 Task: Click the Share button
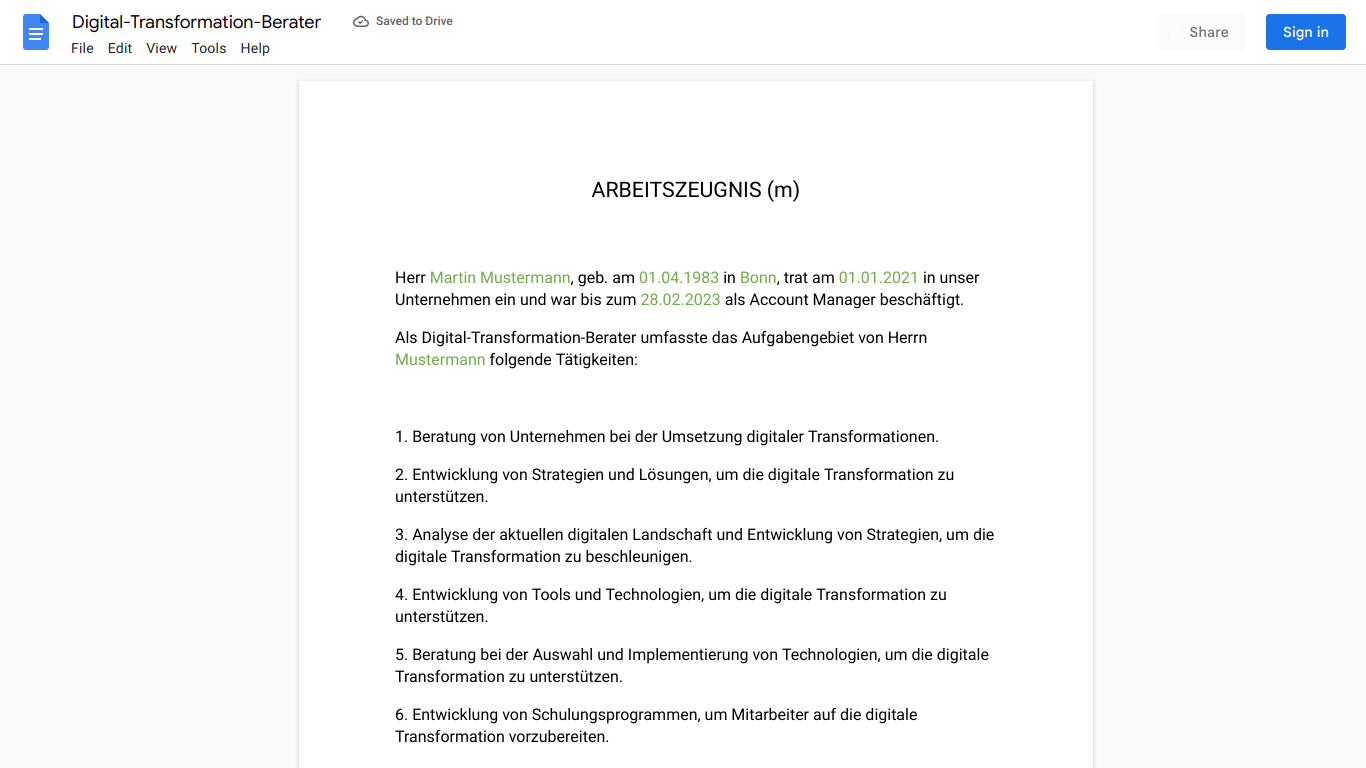[1201, 32]
